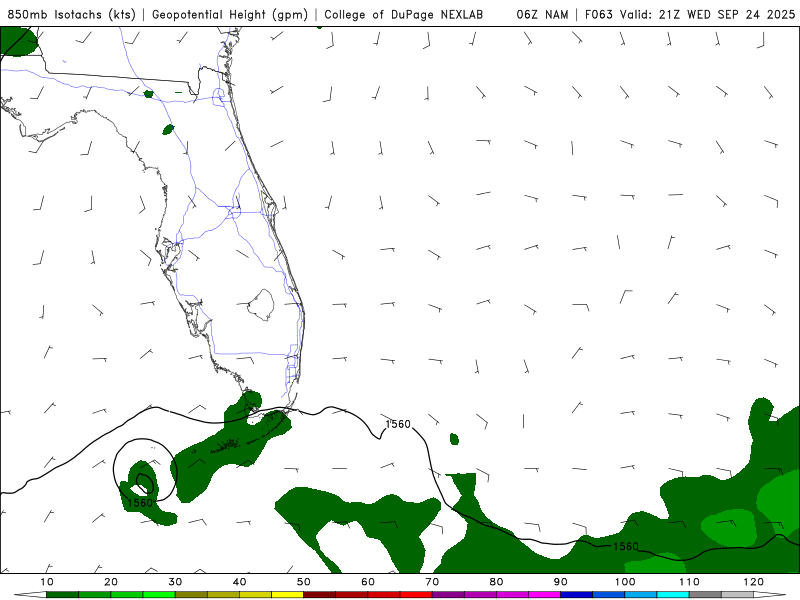Click the '20' legend tick label
The height and width of the screenshot is (600, 800).
(x=111, y=582)
